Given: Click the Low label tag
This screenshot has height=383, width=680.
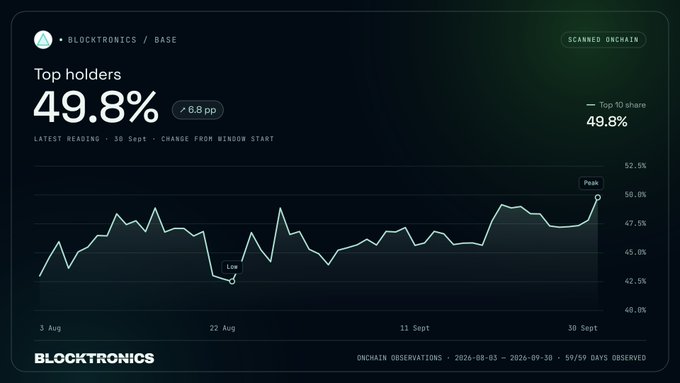Looking at the screenshot, I should pos(232,267).
